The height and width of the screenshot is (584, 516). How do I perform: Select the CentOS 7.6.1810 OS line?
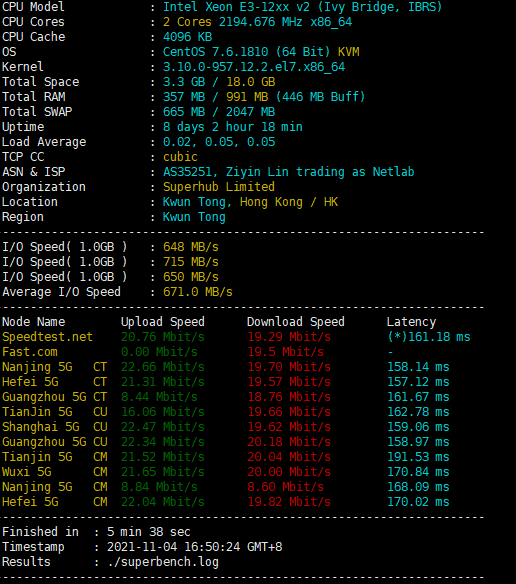(261, 52)
